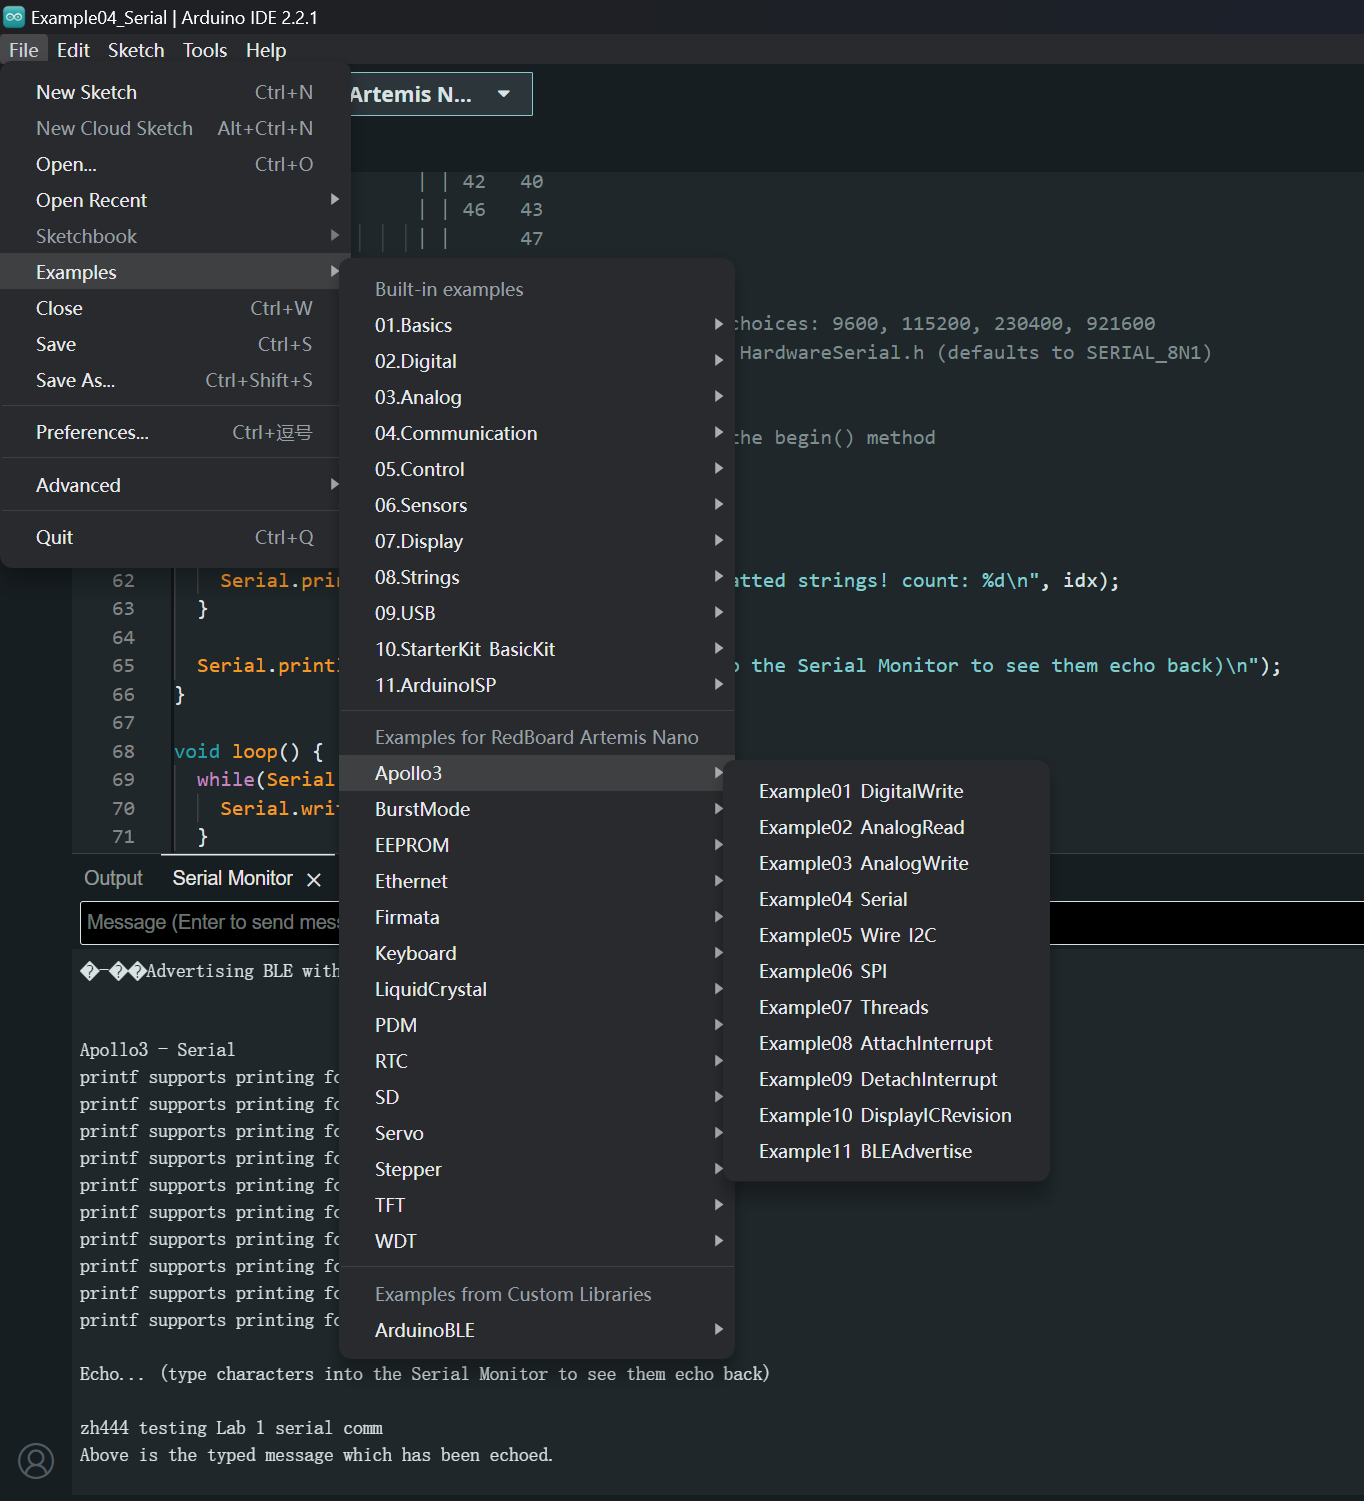
Task: Open Example02 AnalogRead sketch
Action: pos(886,827)
